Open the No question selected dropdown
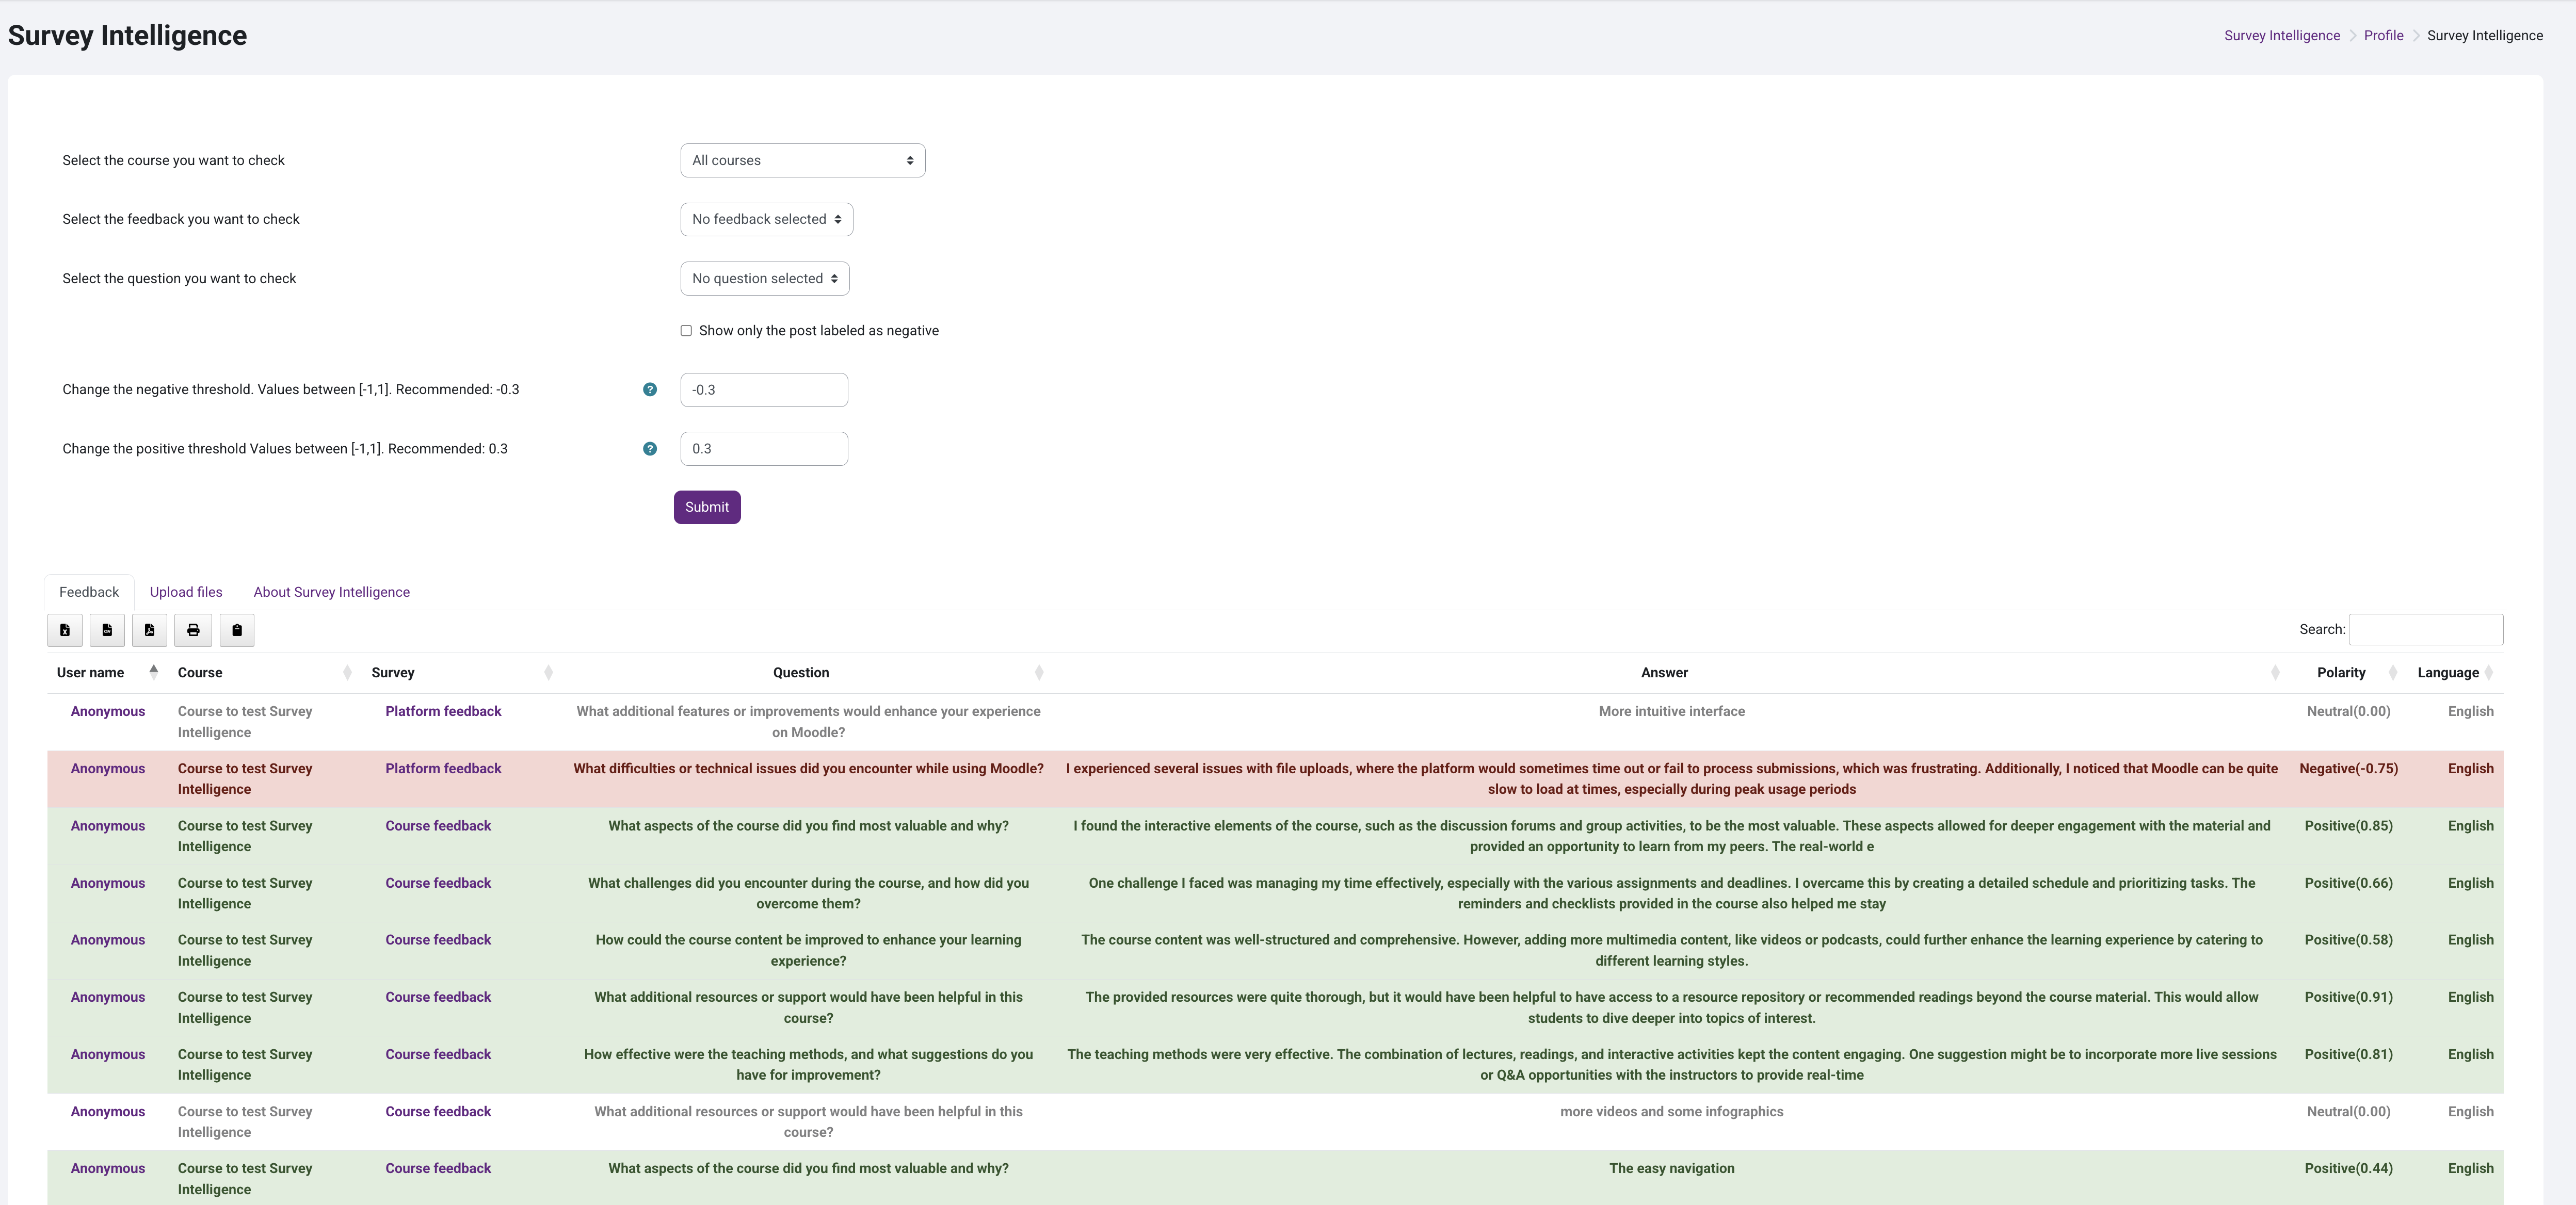This screenshot has width=2576, height=1205. pyautogui.click(x=764, y=279)
